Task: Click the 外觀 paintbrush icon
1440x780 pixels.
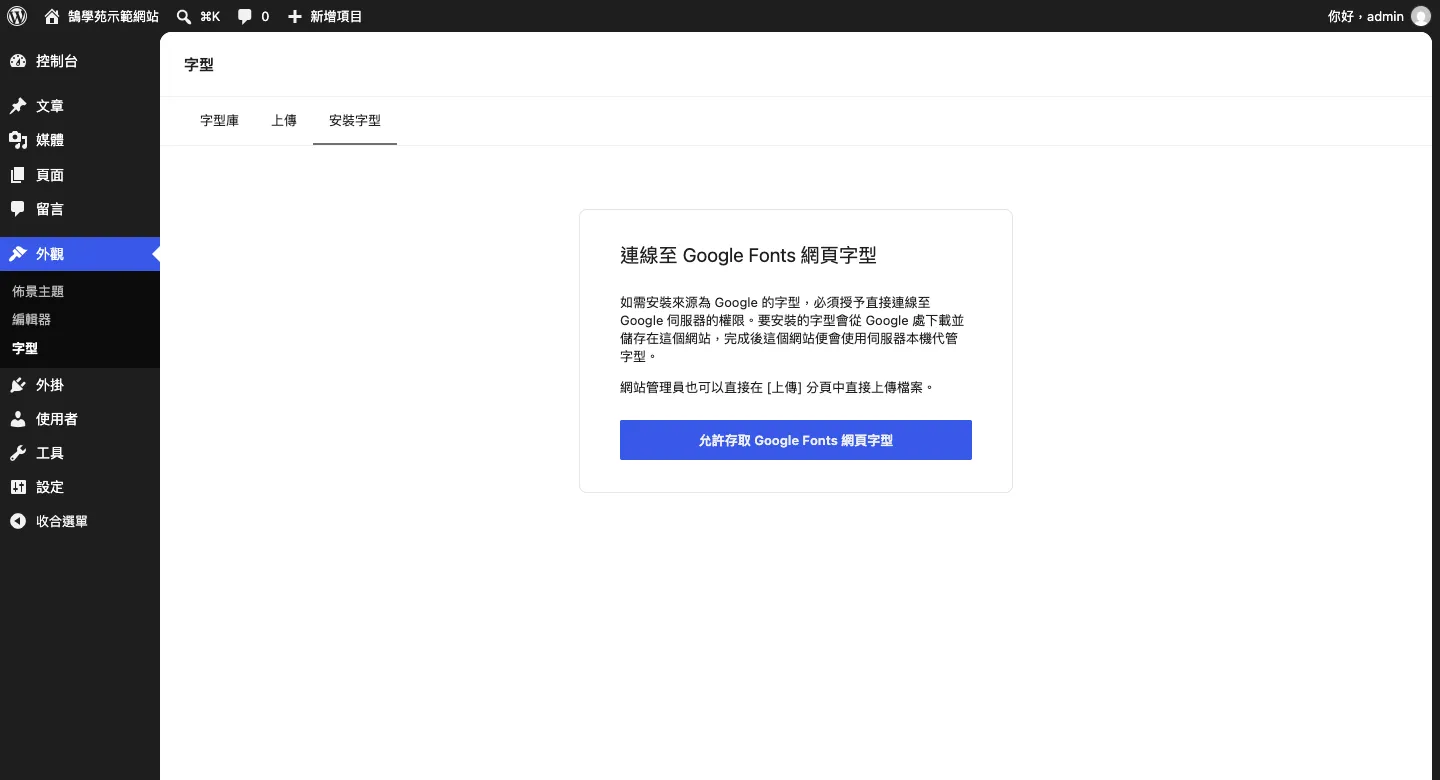Action: click(18, 254)
